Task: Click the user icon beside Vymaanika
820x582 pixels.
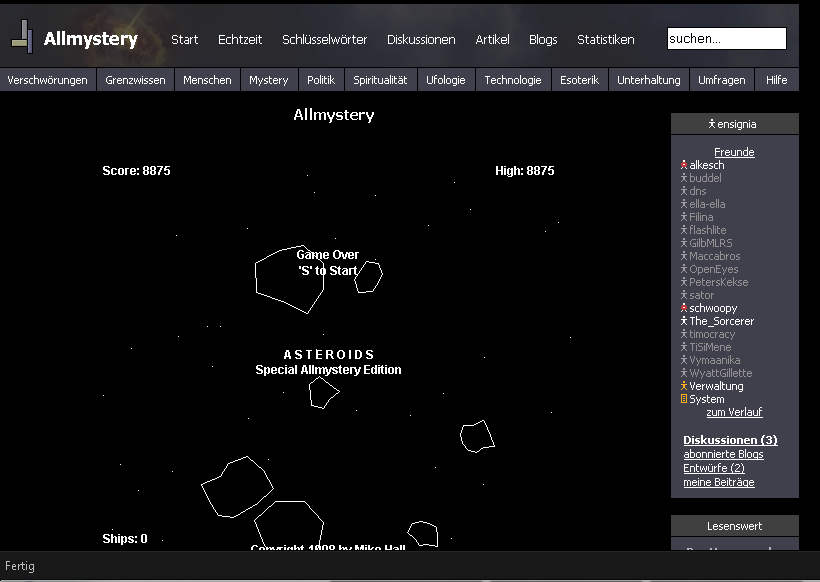Action: pos(684,360)
